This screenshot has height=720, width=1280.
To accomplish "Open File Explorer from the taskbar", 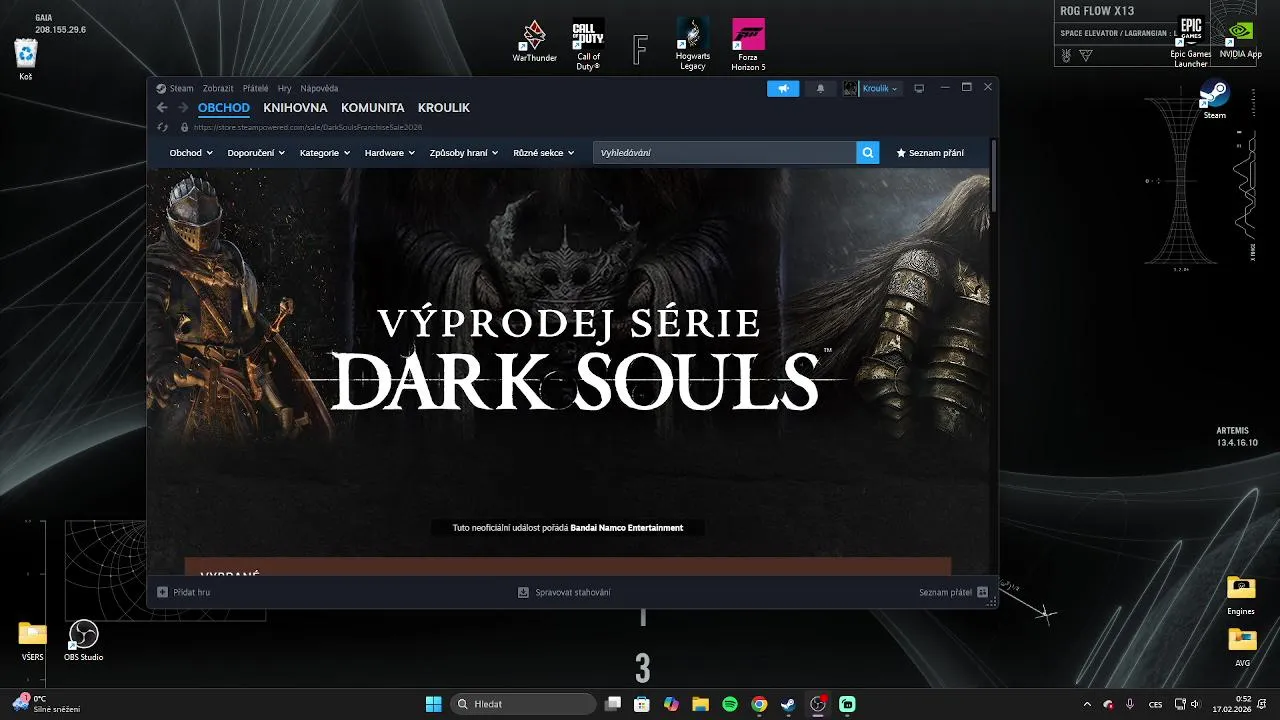I will [x=700, y=704].
